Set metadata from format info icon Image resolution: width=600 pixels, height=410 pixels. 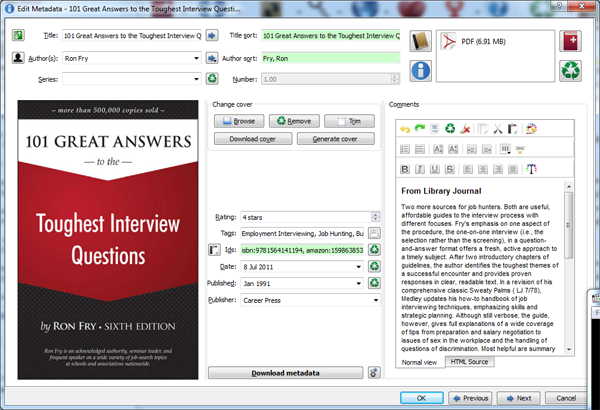tap(421, 71)
